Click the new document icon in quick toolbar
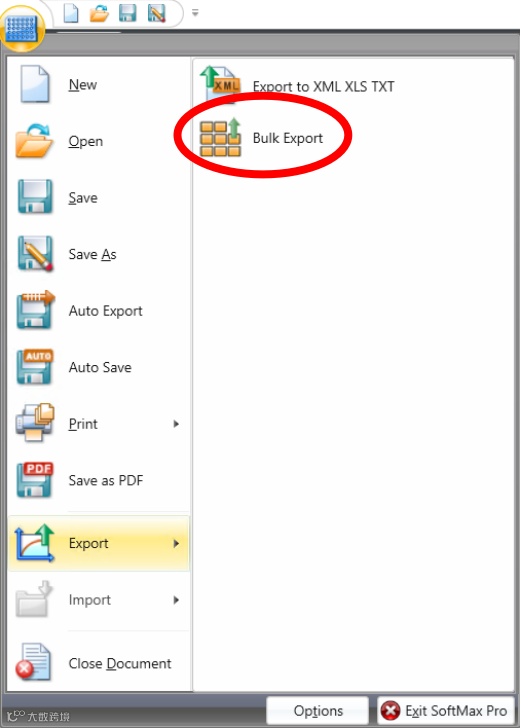The height and width of the screenshot is (728, 521). 71,13
